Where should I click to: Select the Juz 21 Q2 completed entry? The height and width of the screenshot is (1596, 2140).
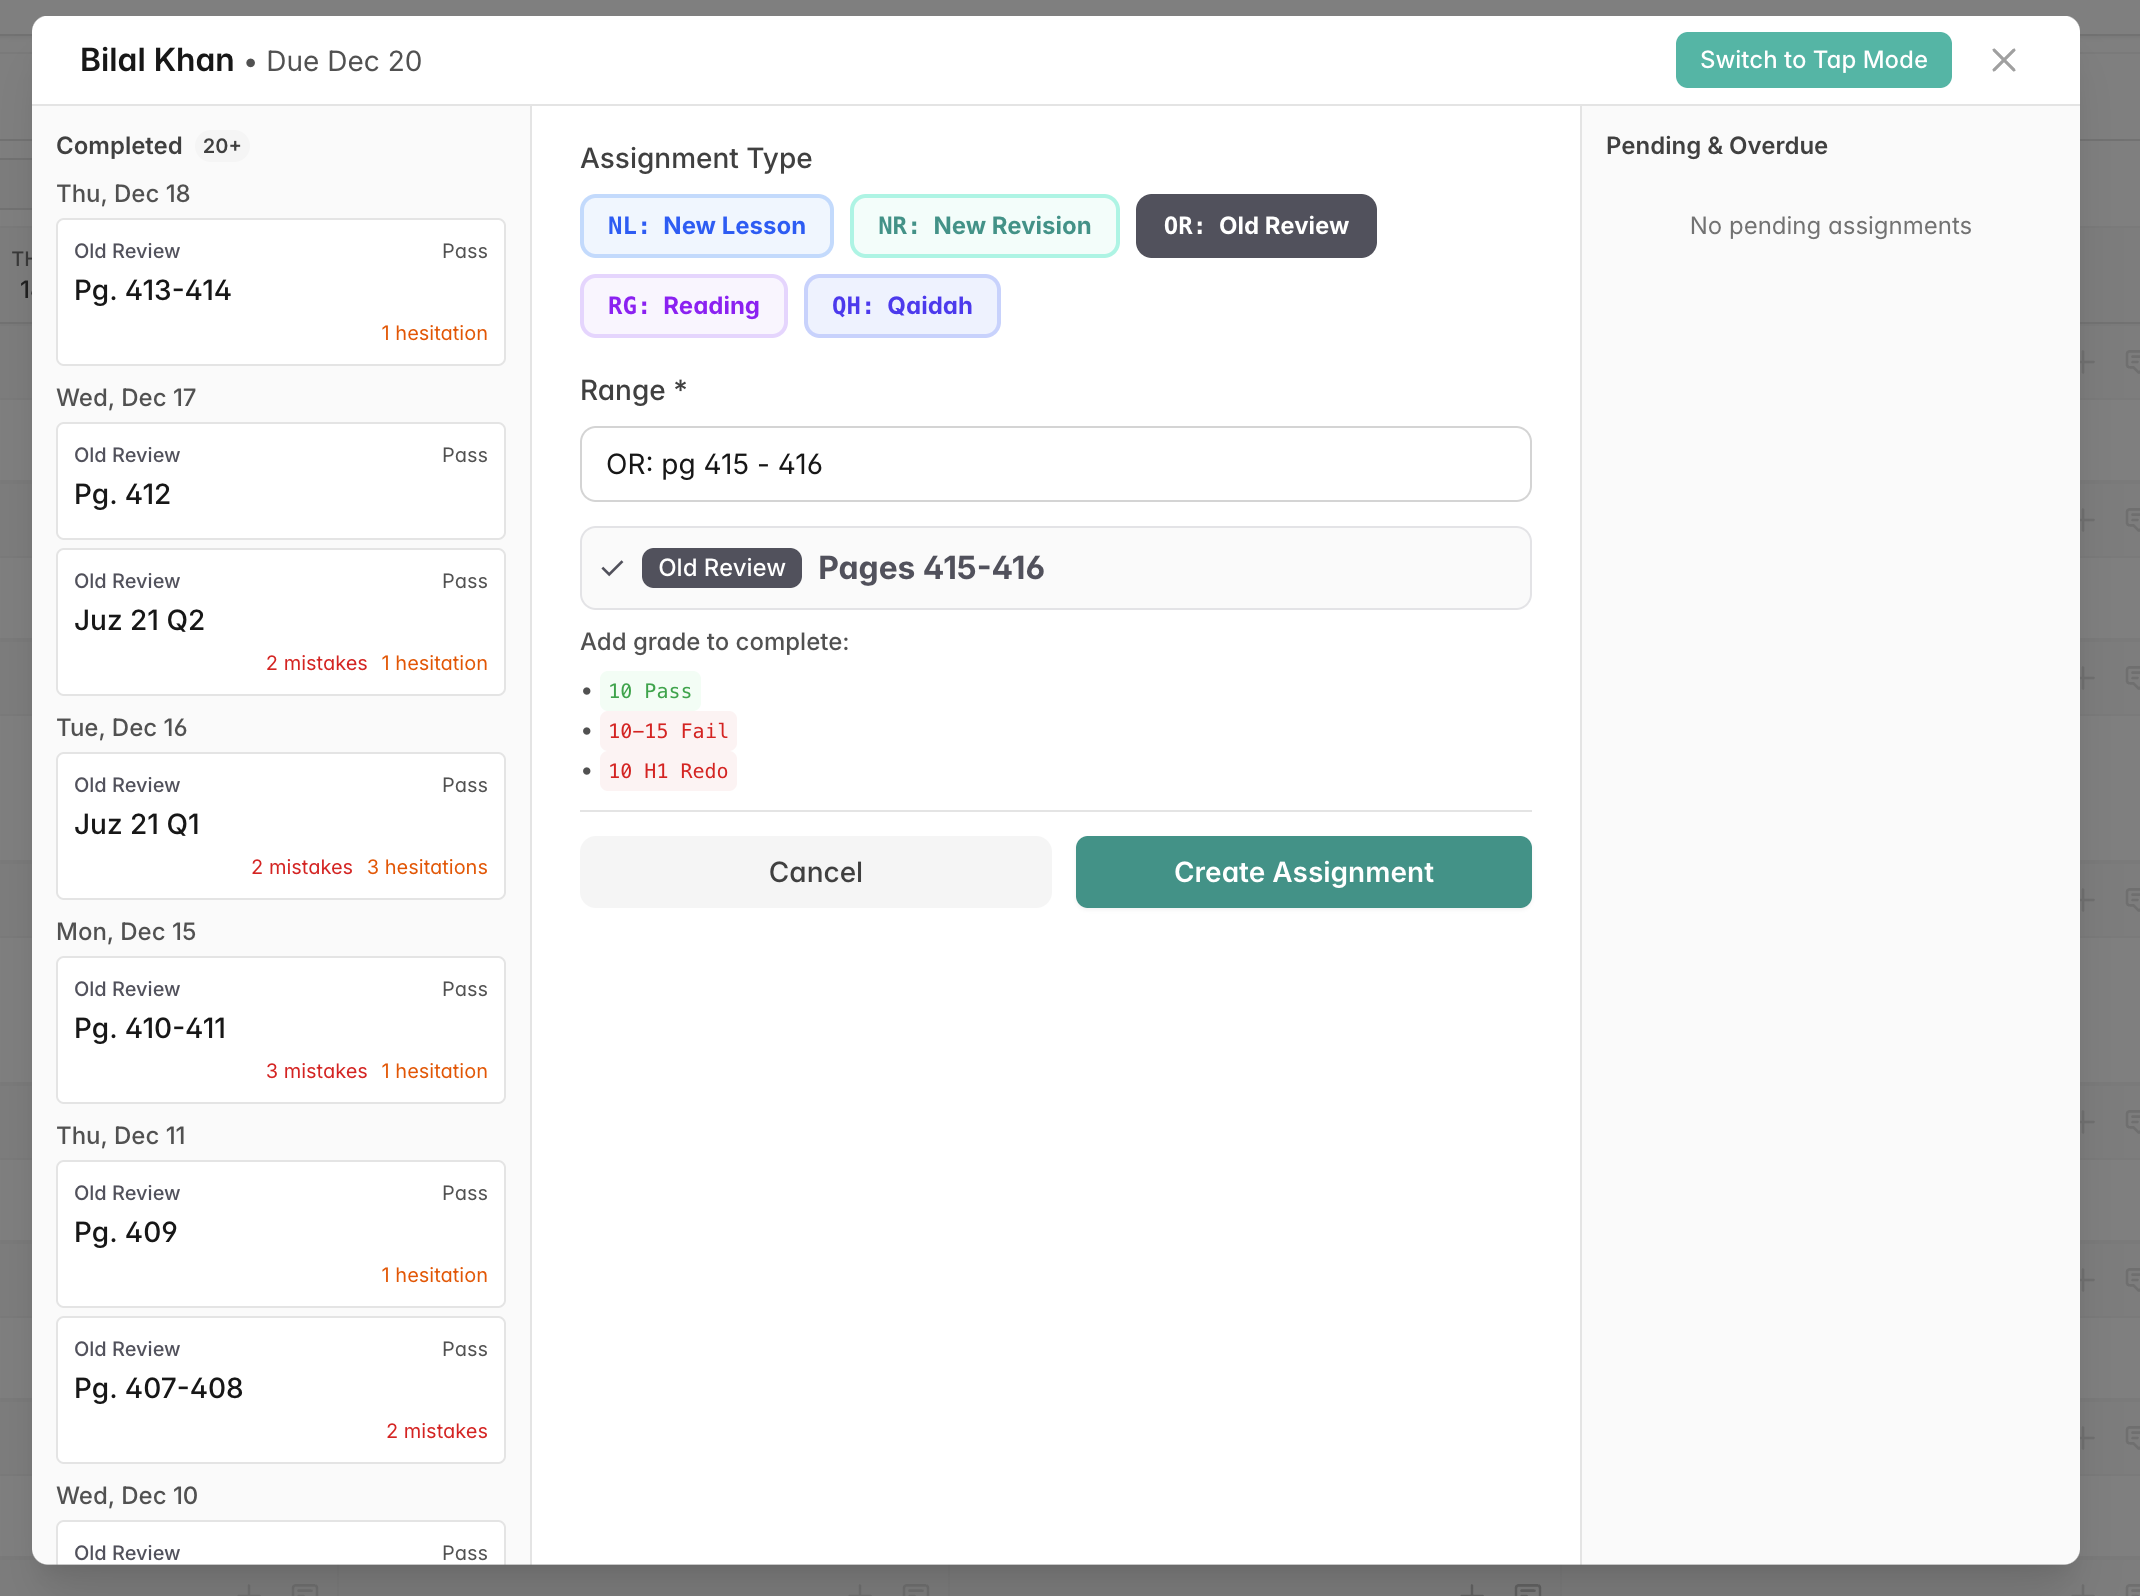281,621
